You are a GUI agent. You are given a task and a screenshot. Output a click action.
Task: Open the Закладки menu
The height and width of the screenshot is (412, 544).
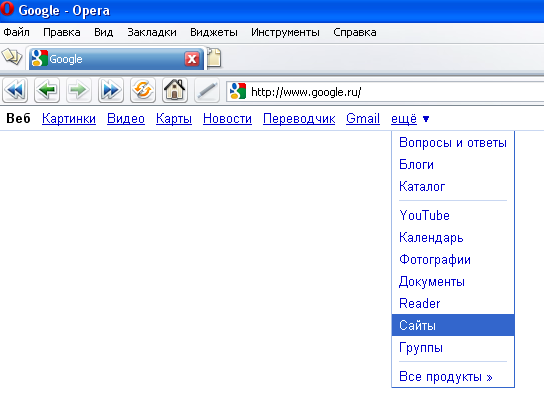152,32
